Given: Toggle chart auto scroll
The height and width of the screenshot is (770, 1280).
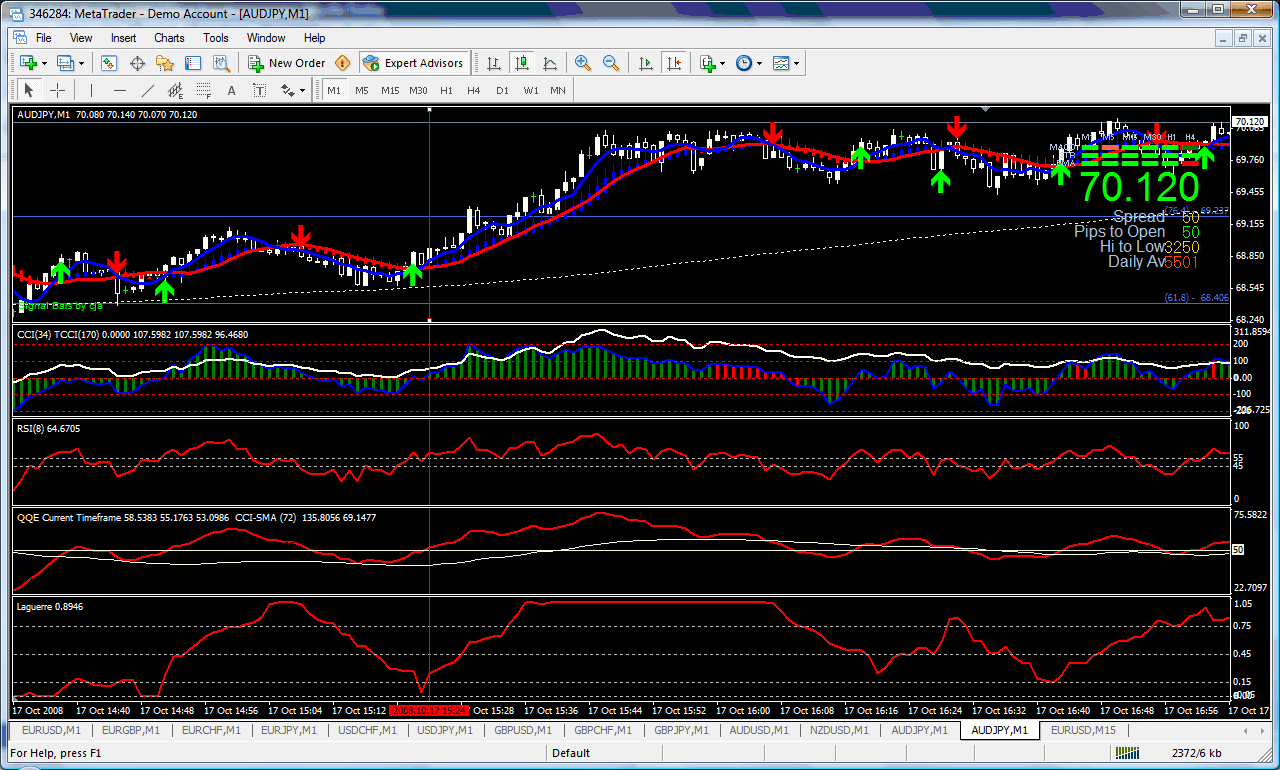Looking at the screenshot, I should pos(646,63).
